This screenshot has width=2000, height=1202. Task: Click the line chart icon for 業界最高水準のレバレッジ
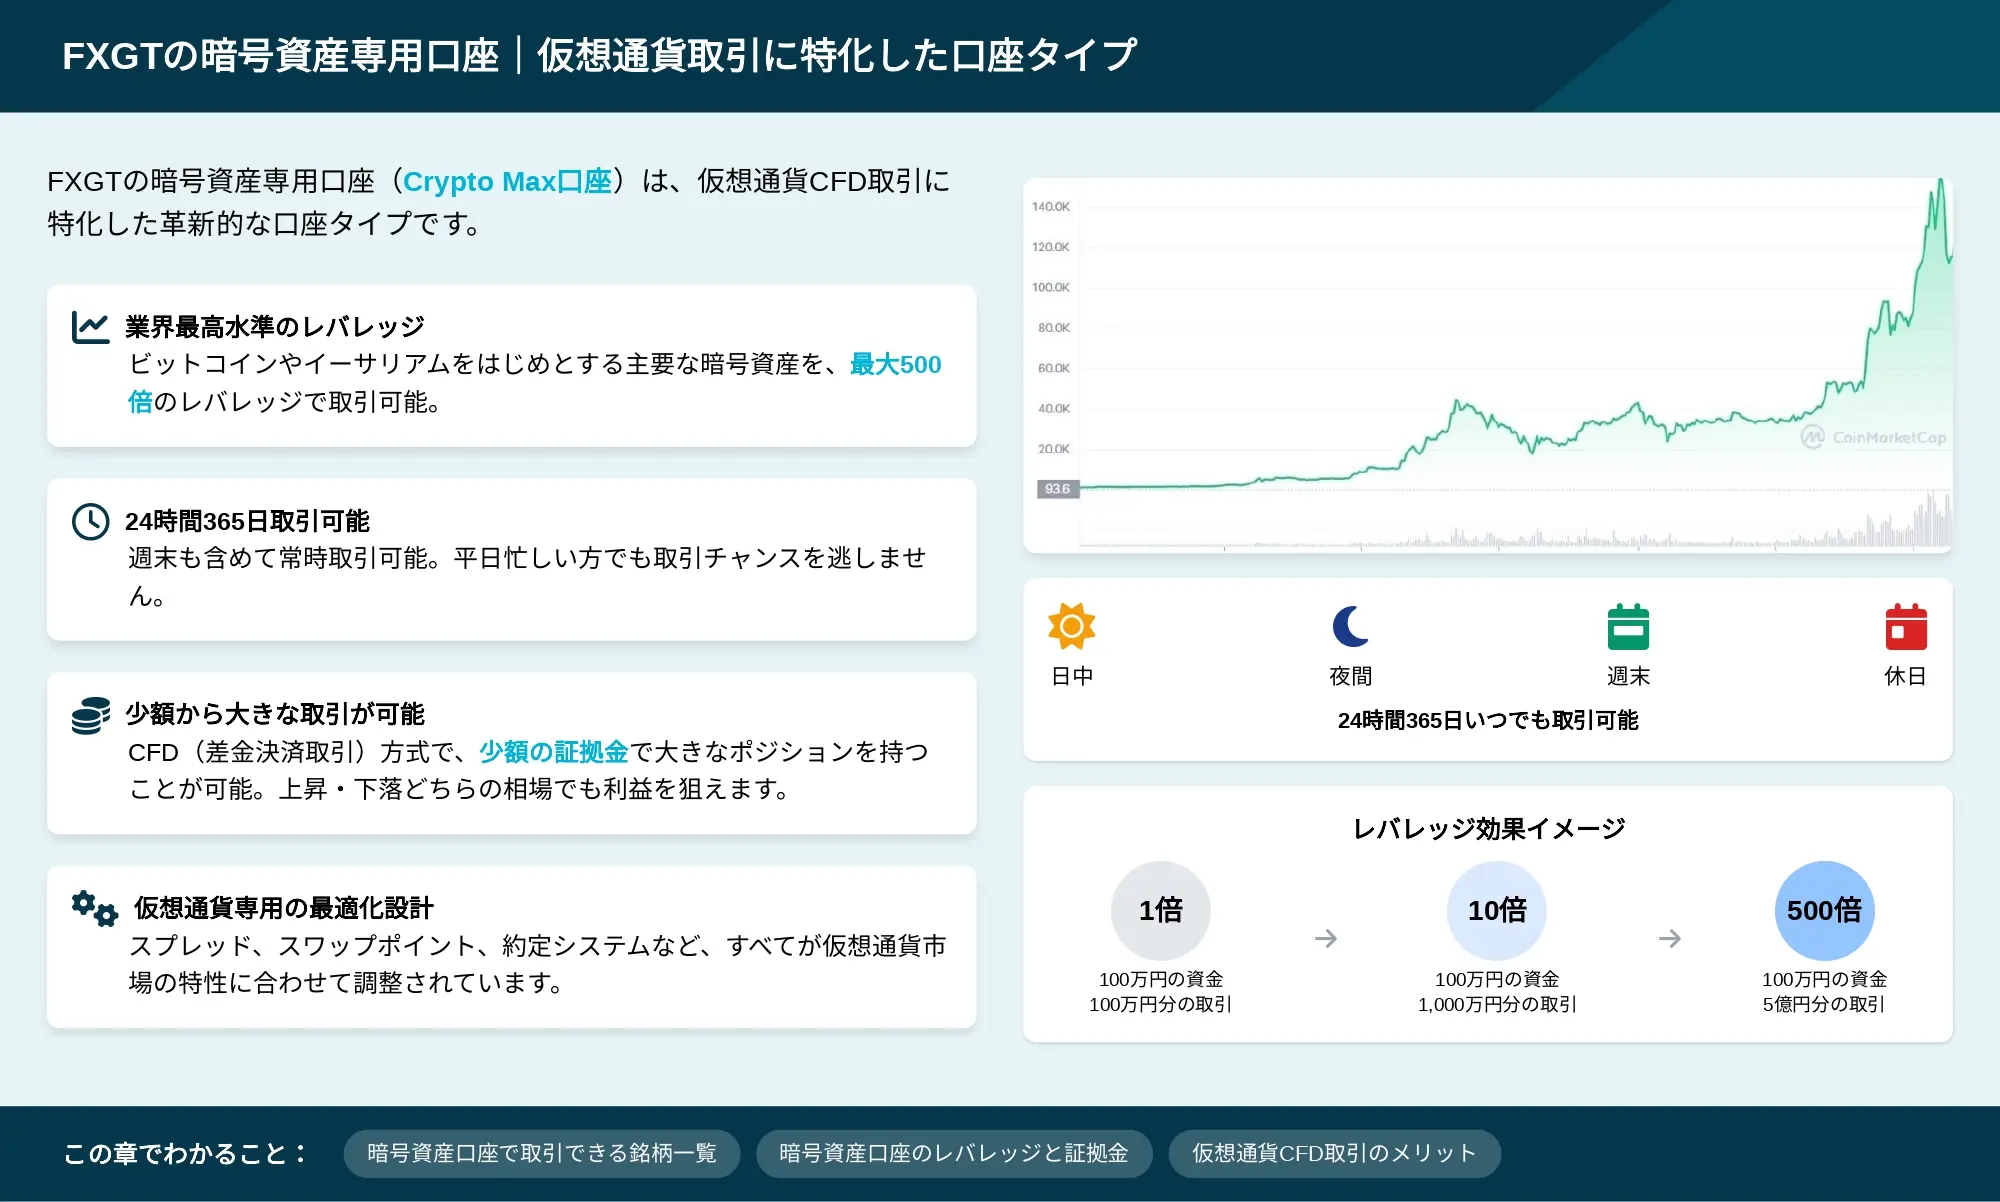90,327
